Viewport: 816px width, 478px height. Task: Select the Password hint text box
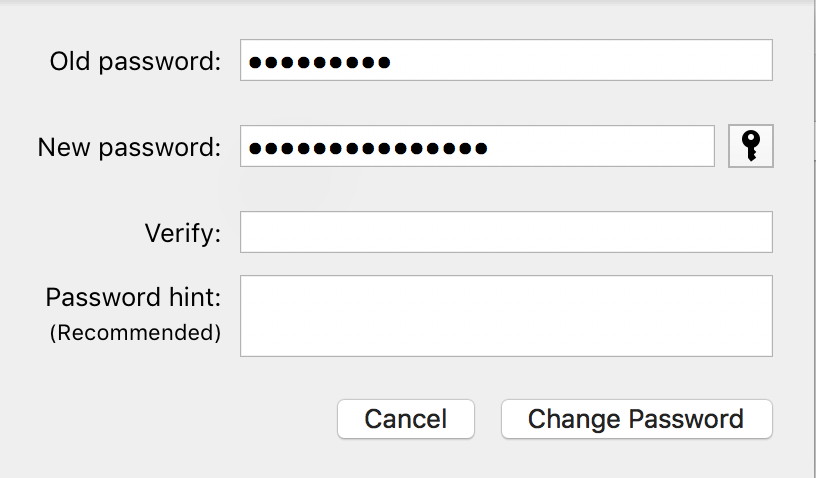click(506, 316)
